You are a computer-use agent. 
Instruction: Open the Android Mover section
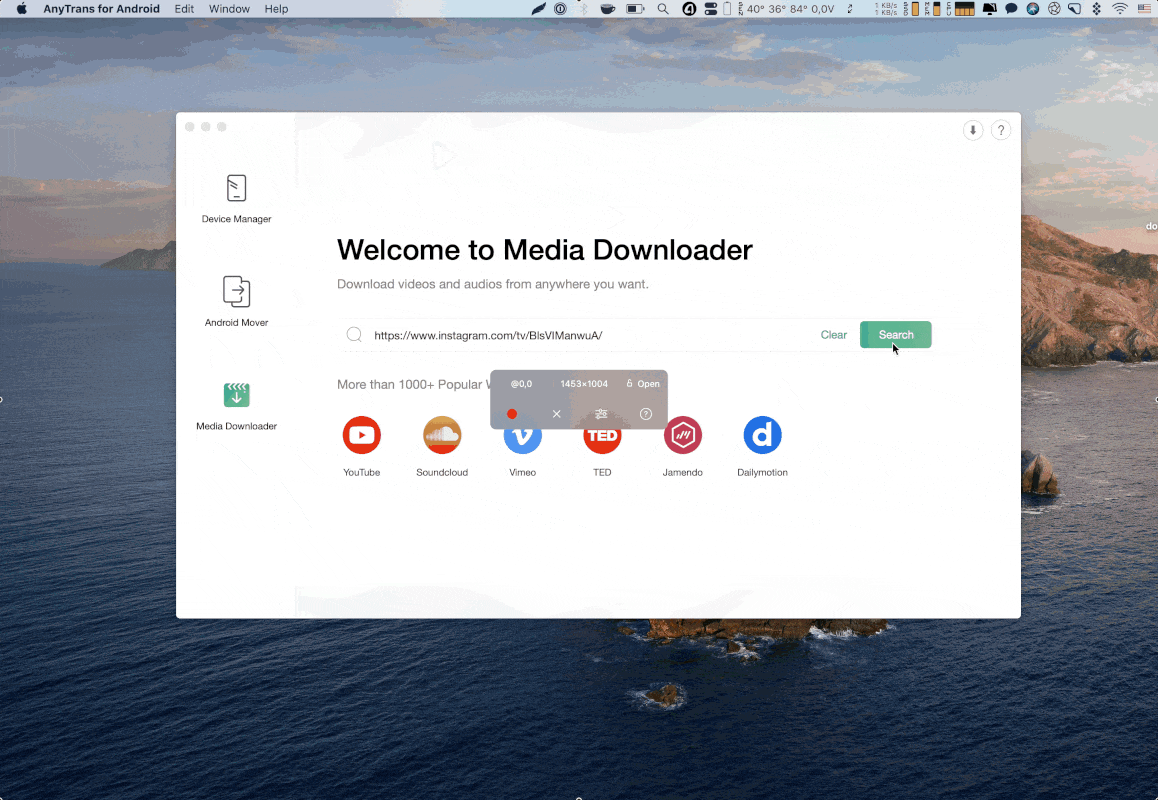(x=236, y=301)
